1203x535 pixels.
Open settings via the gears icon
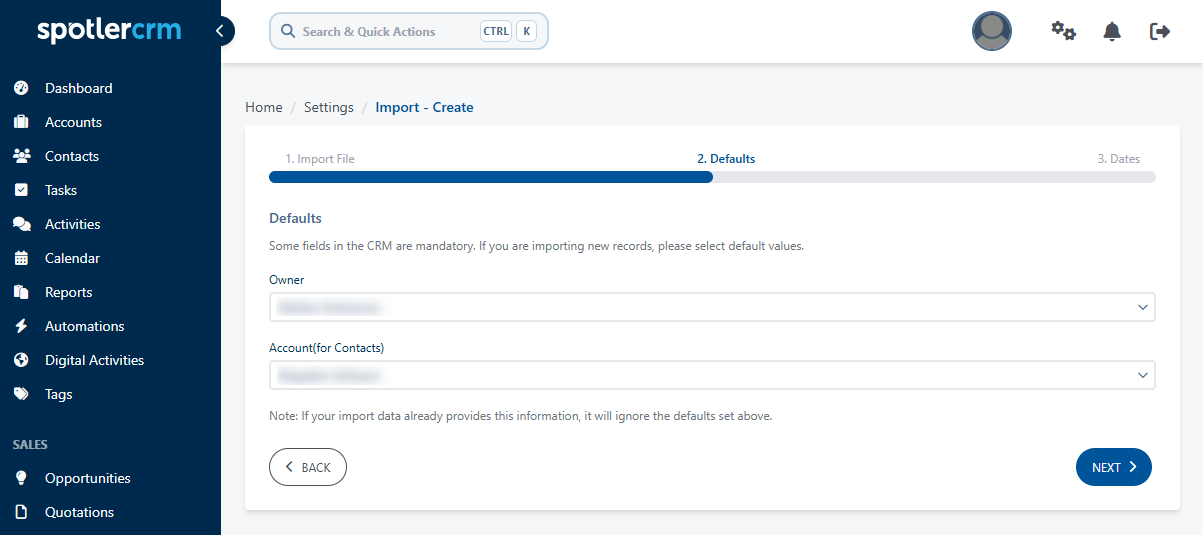[x=1063, y=31]
